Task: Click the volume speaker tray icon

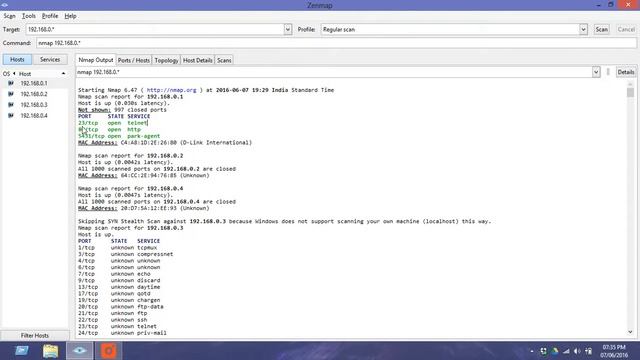Action: (577, 351)
